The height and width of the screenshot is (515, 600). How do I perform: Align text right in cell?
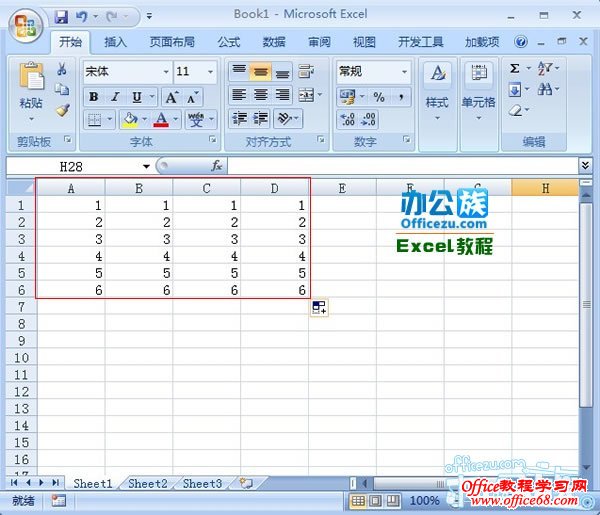coord(282,95)
